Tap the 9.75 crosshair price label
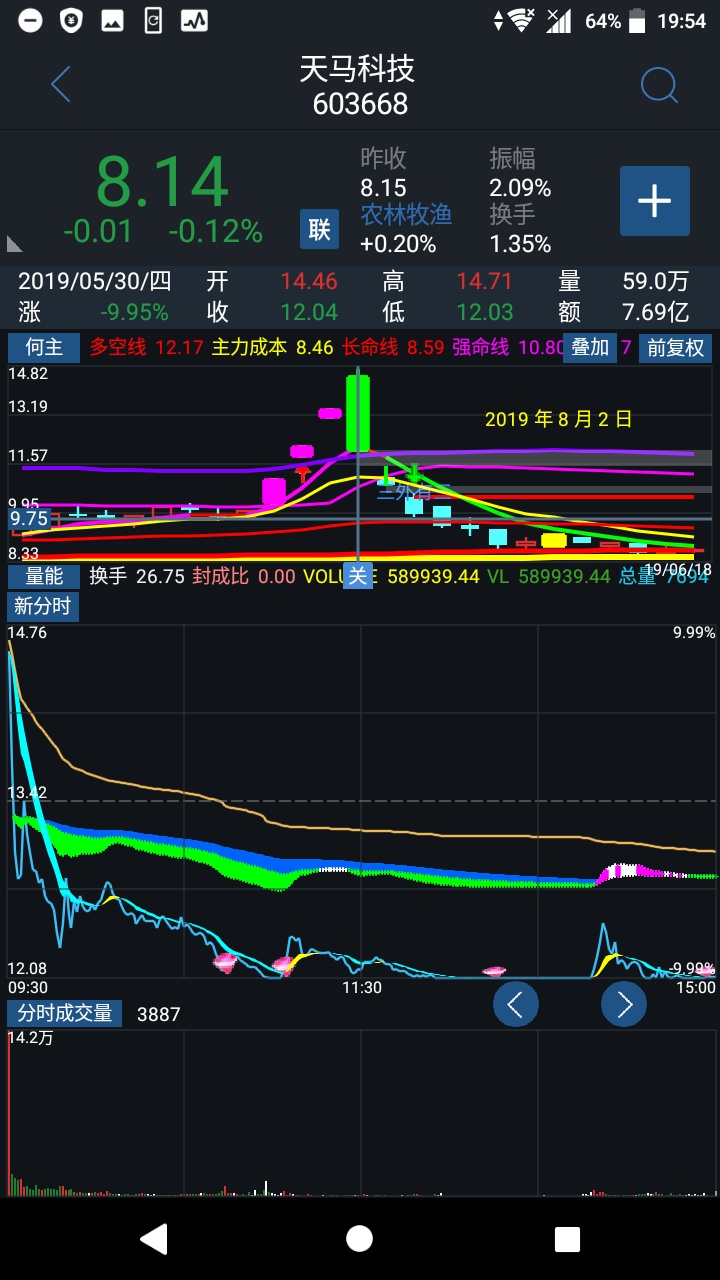 pyautogui.click(x=29, y=519)
